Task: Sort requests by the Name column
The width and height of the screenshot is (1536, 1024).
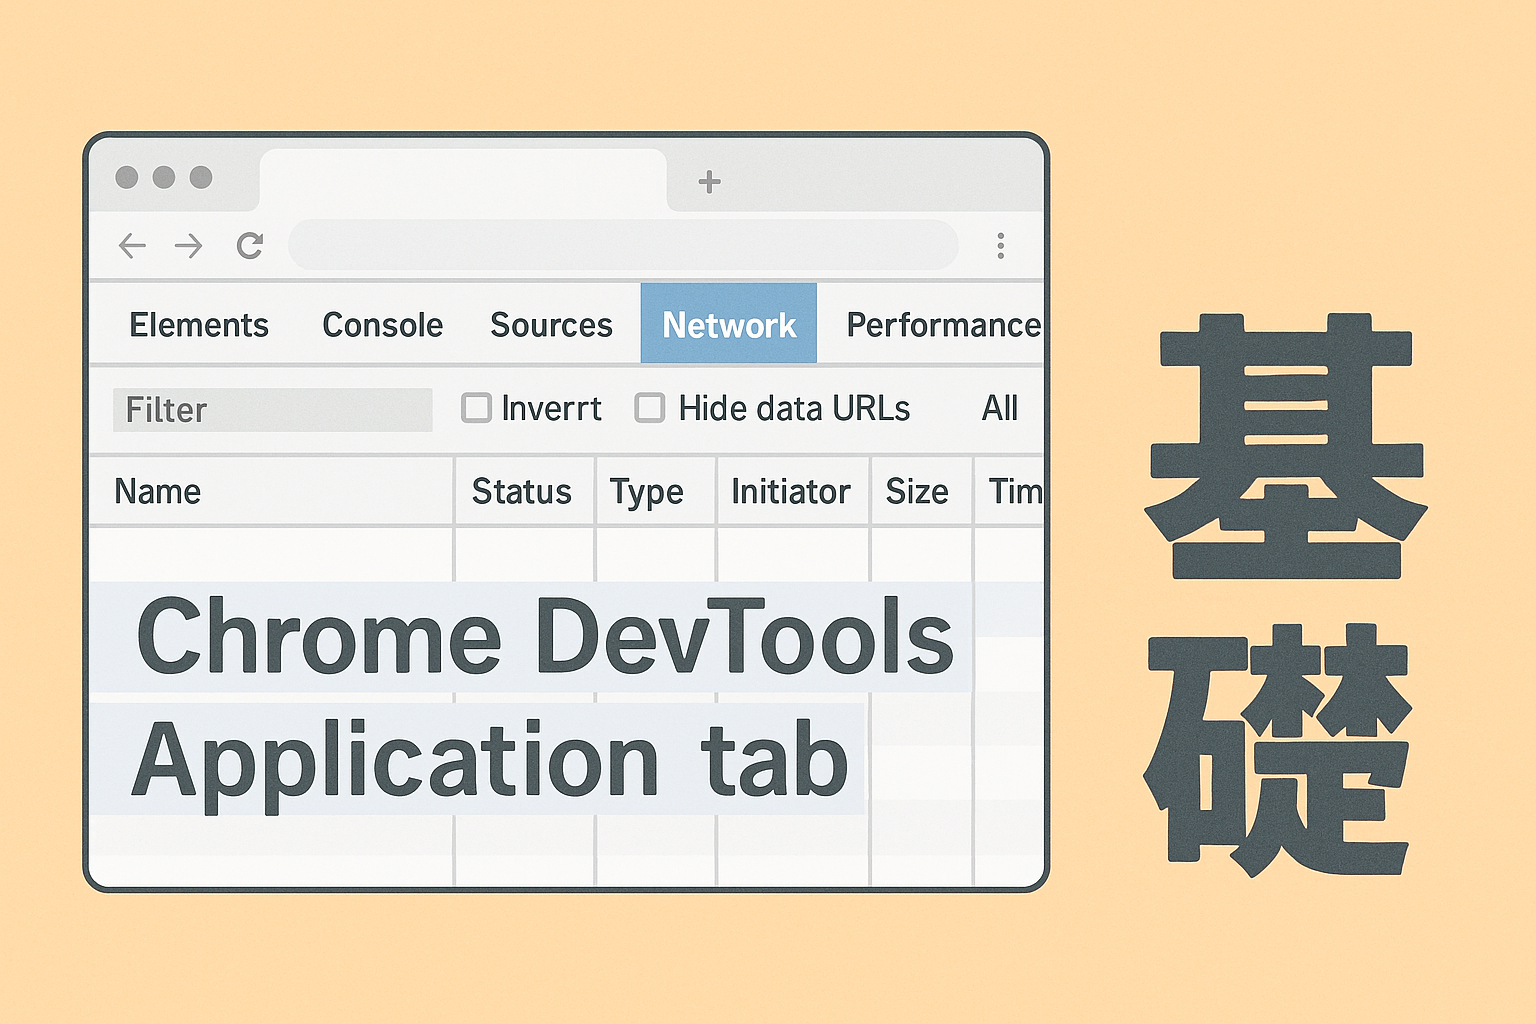Action: [157, 491]
